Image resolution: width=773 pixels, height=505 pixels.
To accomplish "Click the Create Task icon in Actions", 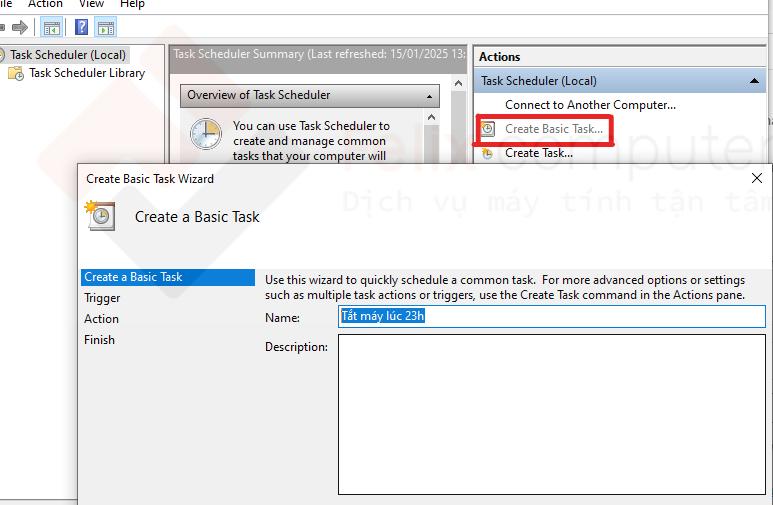I will pyautogui.click(x=487, y=153).
